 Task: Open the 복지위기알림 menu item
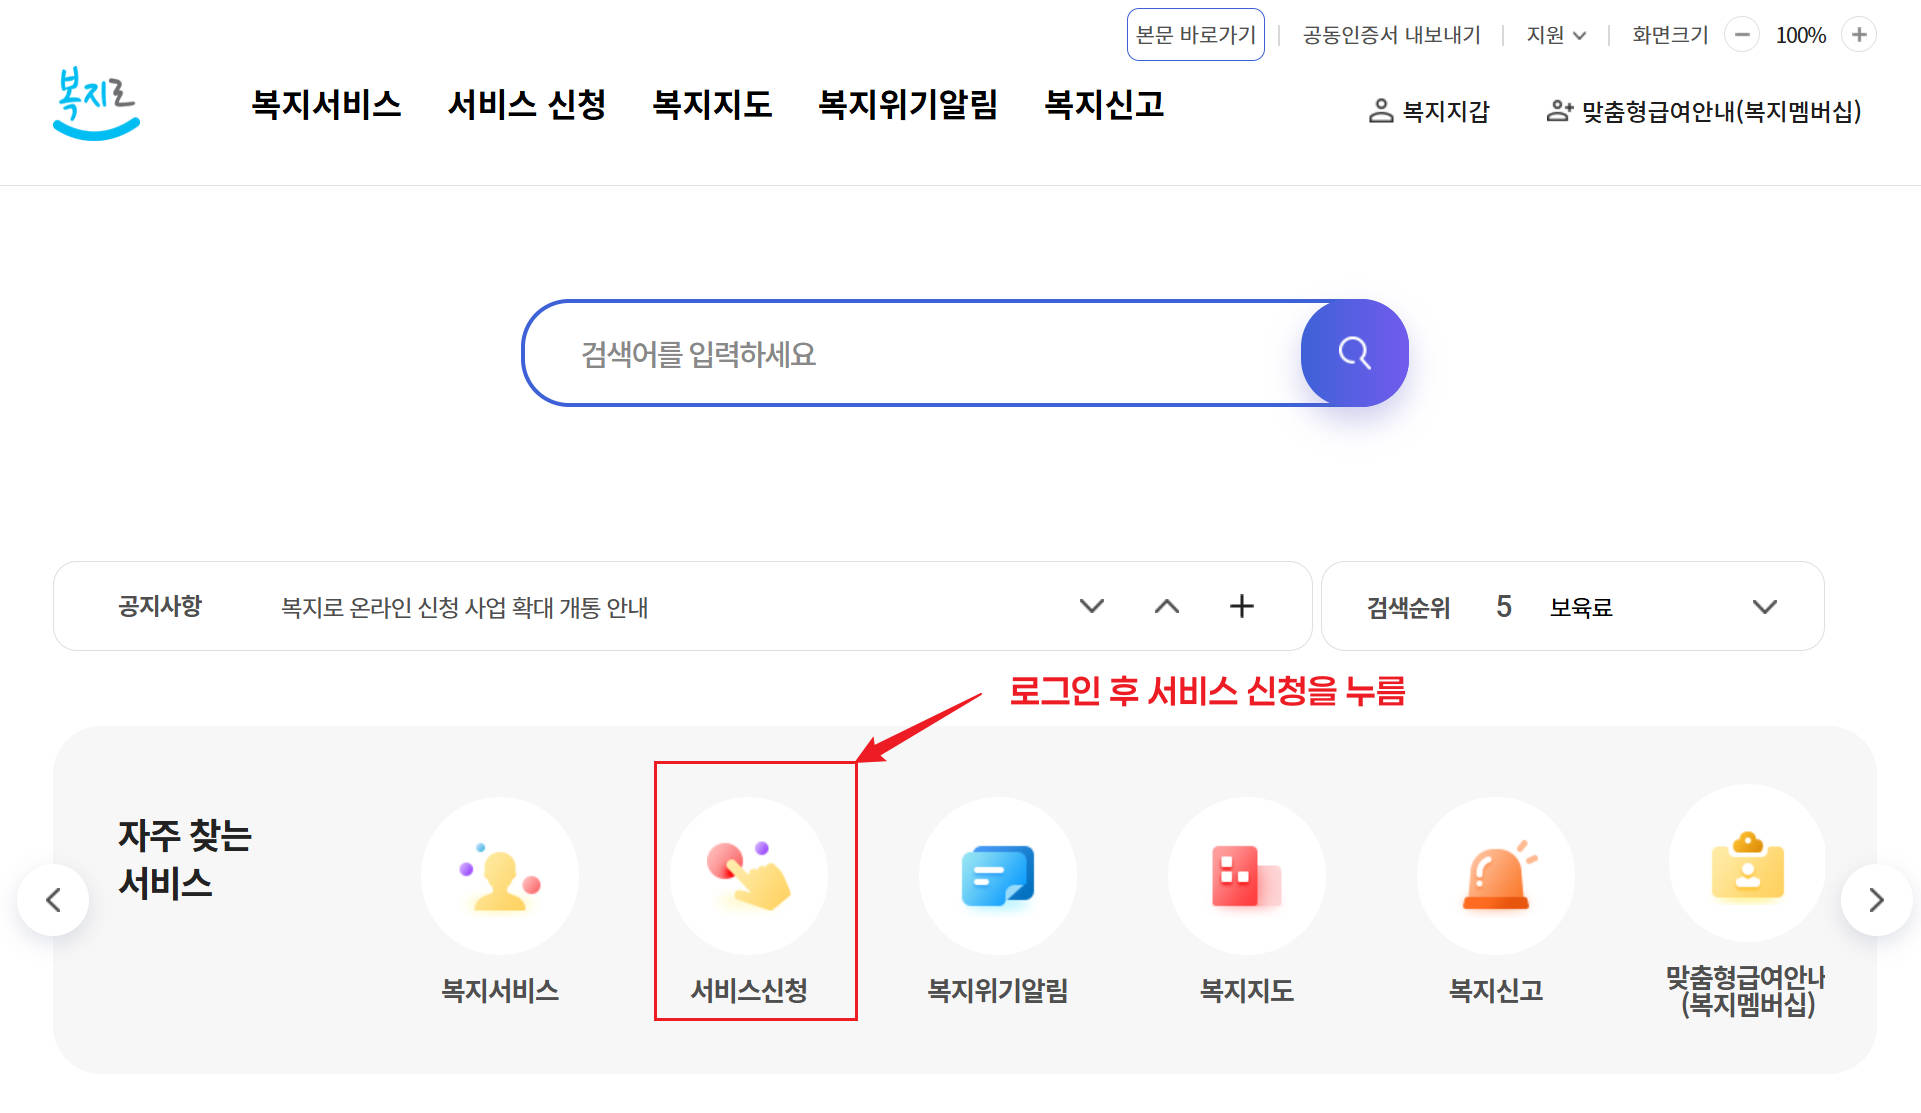pos(907,105)
